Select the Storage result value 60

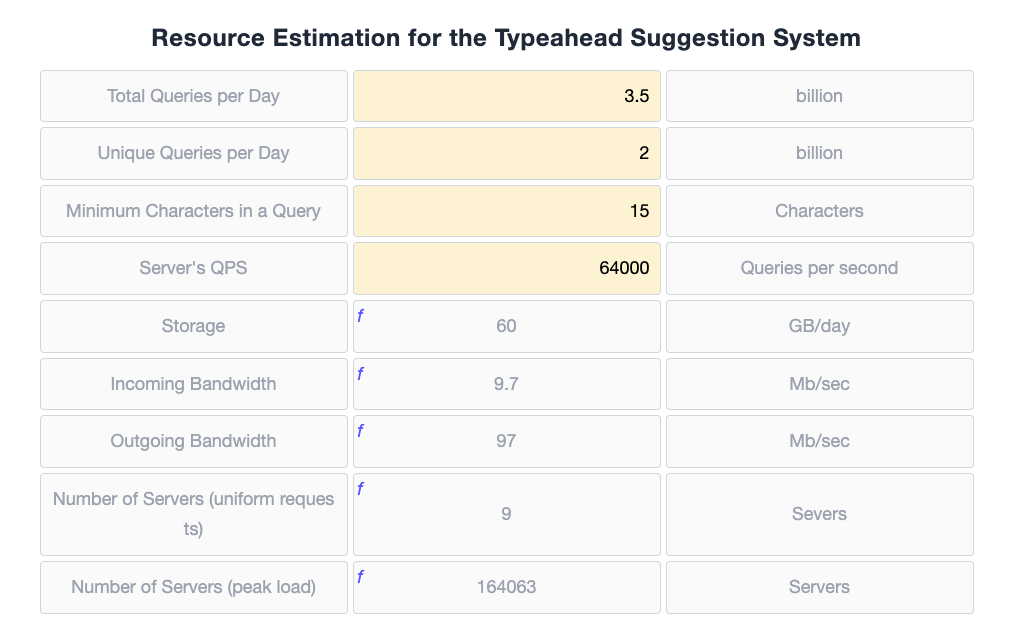pos(506,326)
